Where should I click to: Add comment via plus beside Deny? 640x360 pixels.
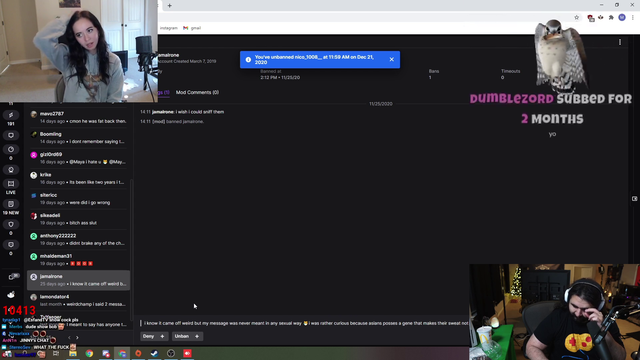(162, 336)
